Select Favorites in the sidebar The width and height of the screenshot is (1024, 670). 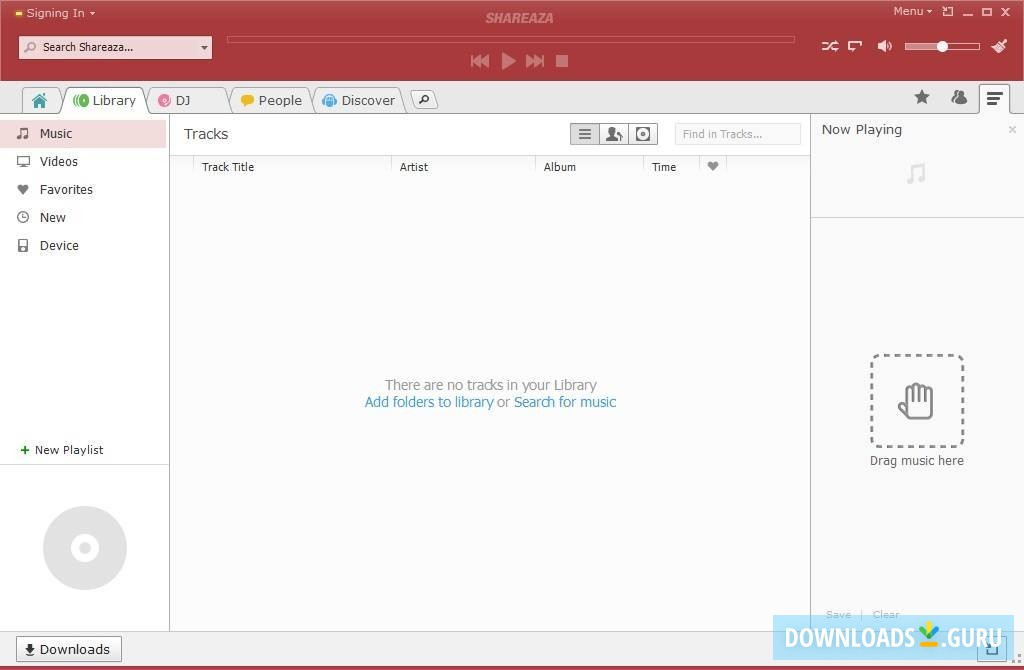coord(83,190)
